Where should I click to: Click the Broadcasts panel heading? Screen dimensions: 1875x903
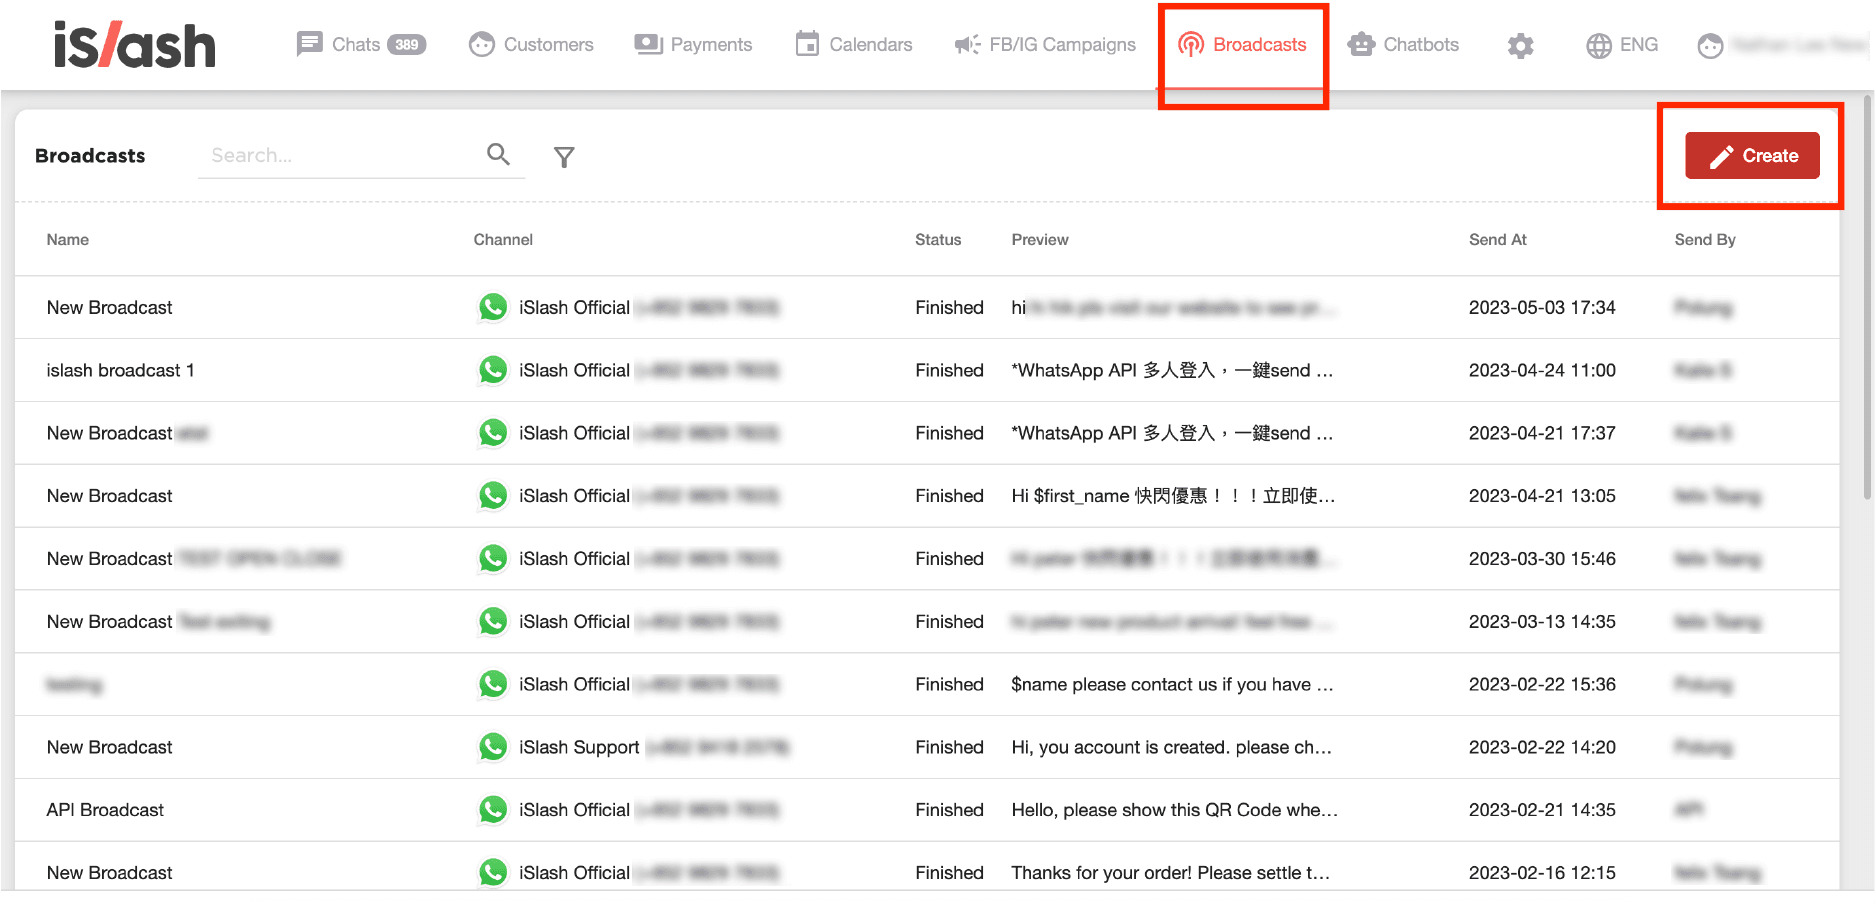(90, 156)
